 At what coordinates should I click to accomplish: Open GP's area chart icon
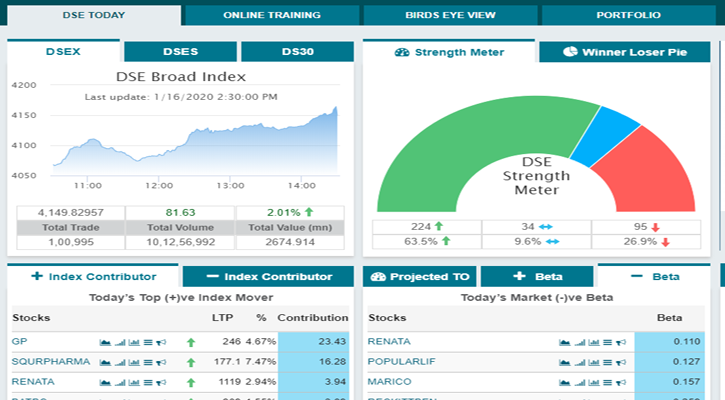click(x=105, y=342)
